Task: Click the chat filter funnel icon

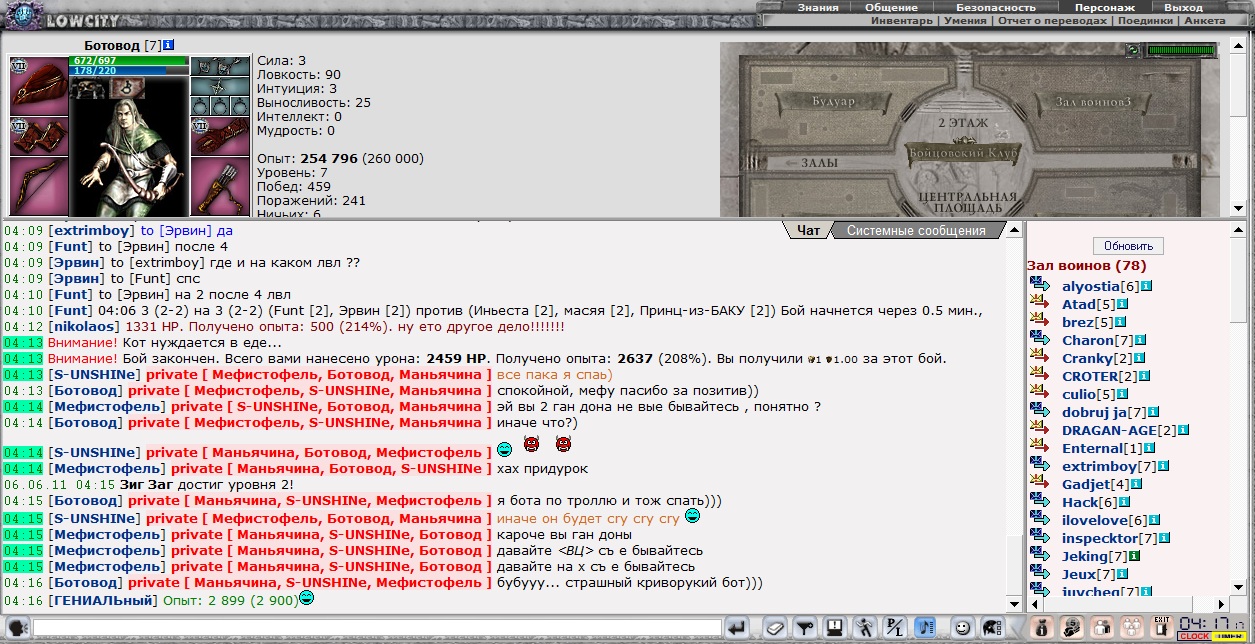Action: 805,628
